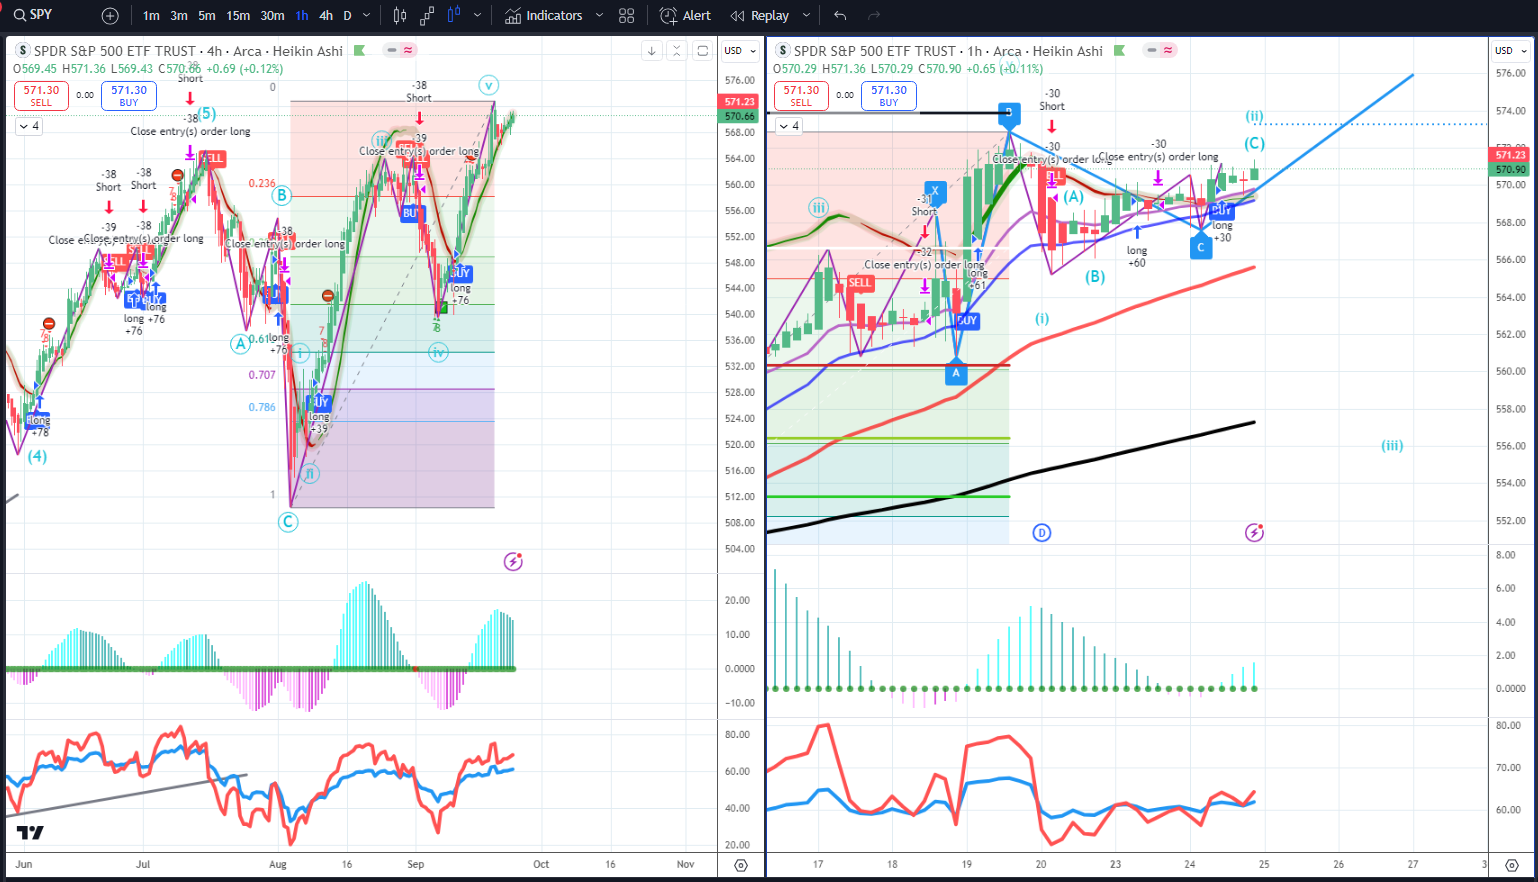
Task: Expand the timeframe interval dropdown
Action: coord(366,16)
